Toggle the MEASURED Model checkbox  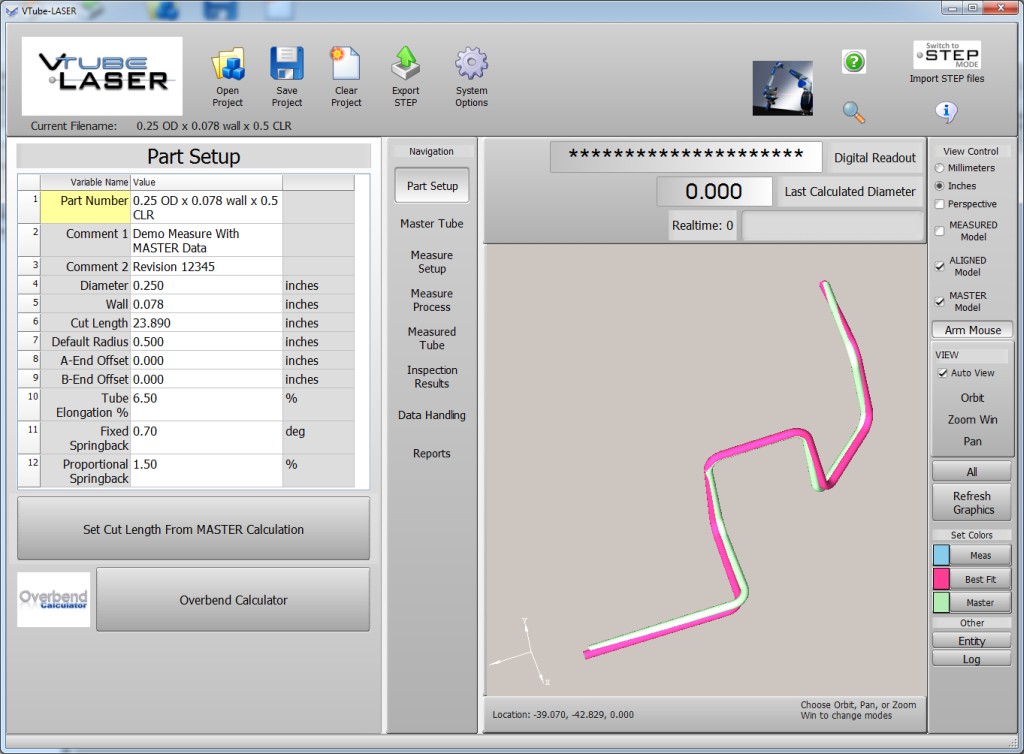pos(939,231)
